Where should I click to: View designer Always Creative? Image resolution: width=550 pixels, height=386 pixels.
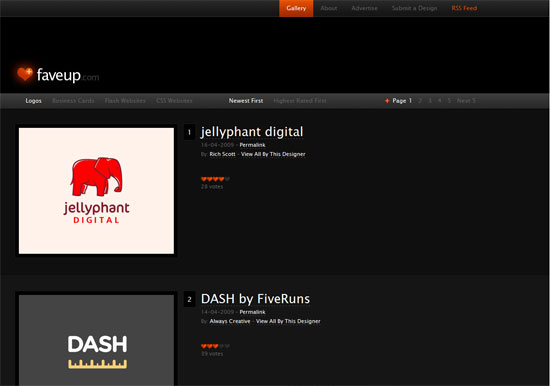click(230, 321)
